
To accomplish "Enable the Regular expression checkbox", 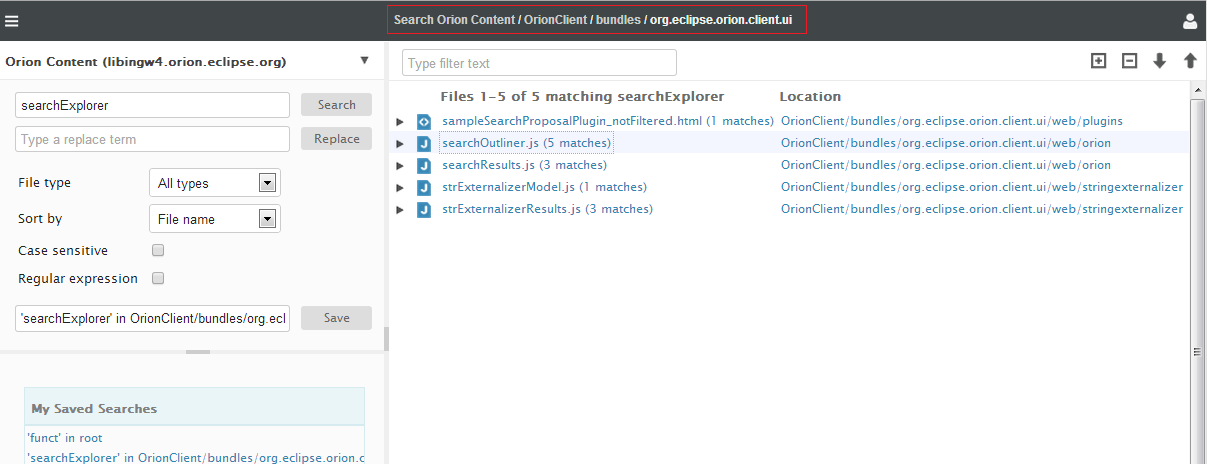I will point(158,278).
